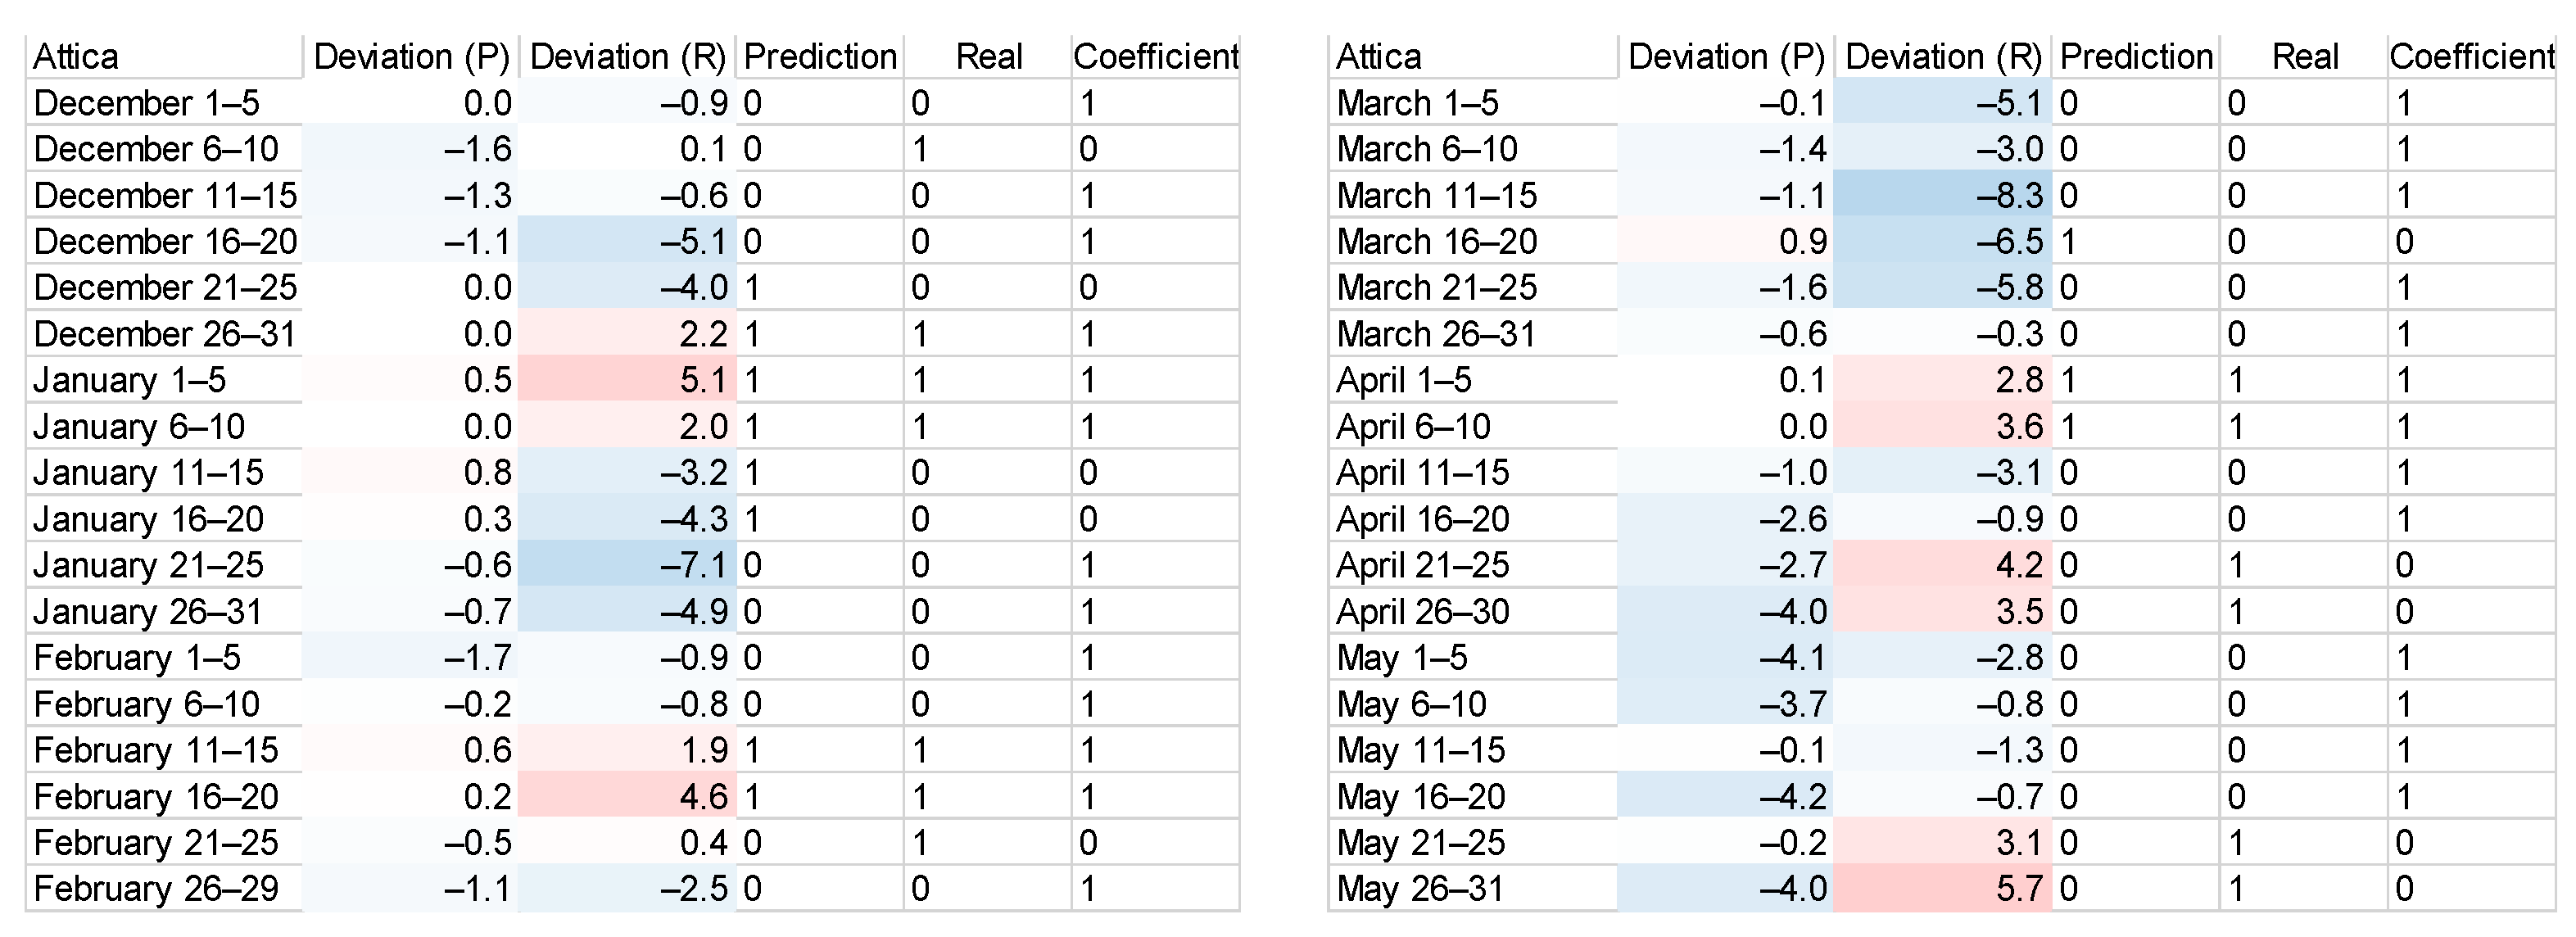This screenshot has width=2576, height=937.
Task: Click the –6.5 cell for March 16–20
Action: (2008, 241)
